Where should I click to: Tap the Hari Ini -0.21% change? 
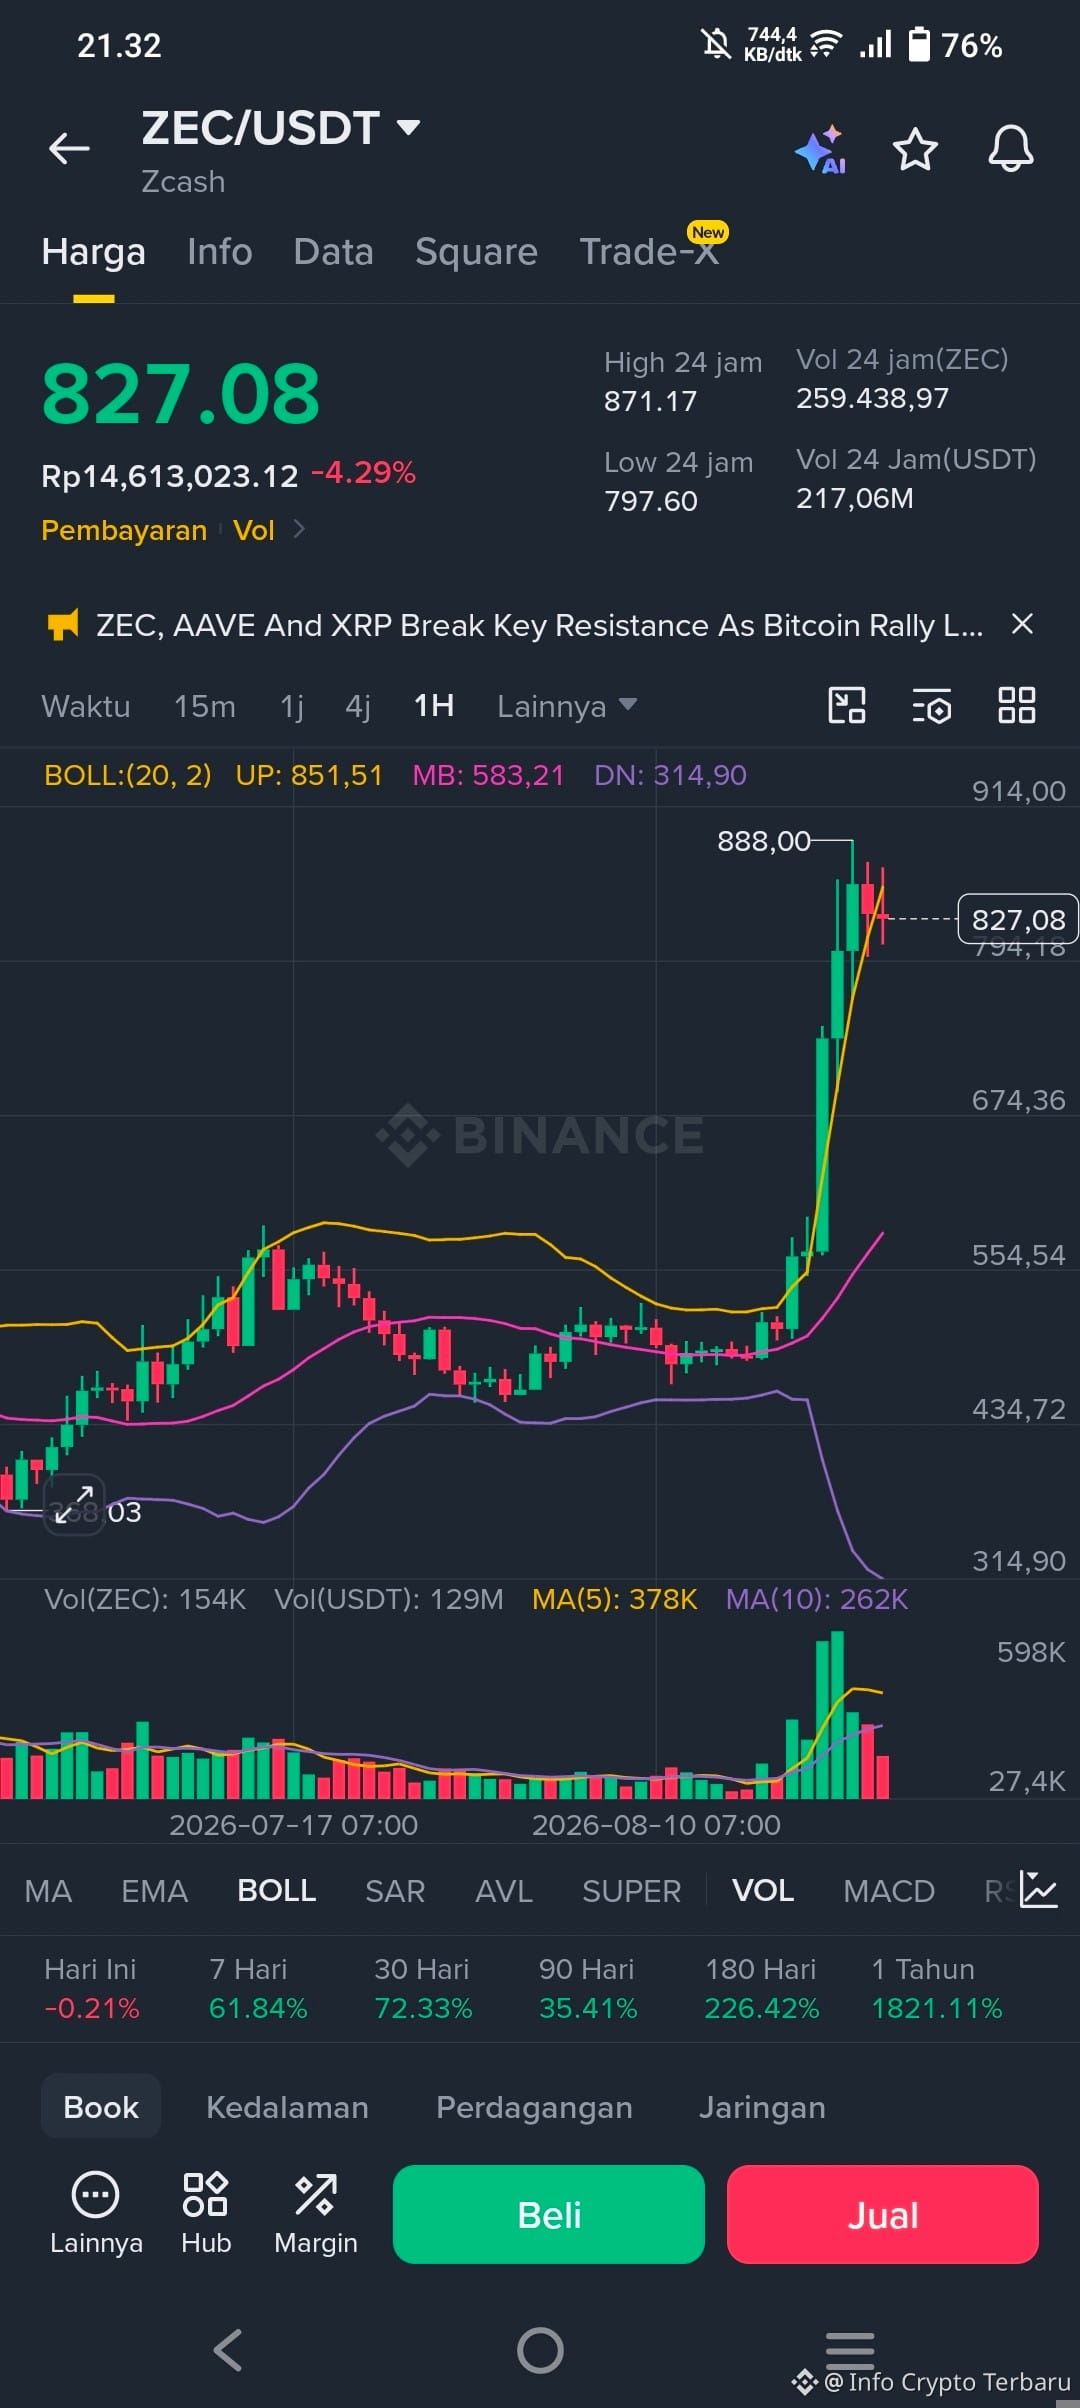point(92,1988)
